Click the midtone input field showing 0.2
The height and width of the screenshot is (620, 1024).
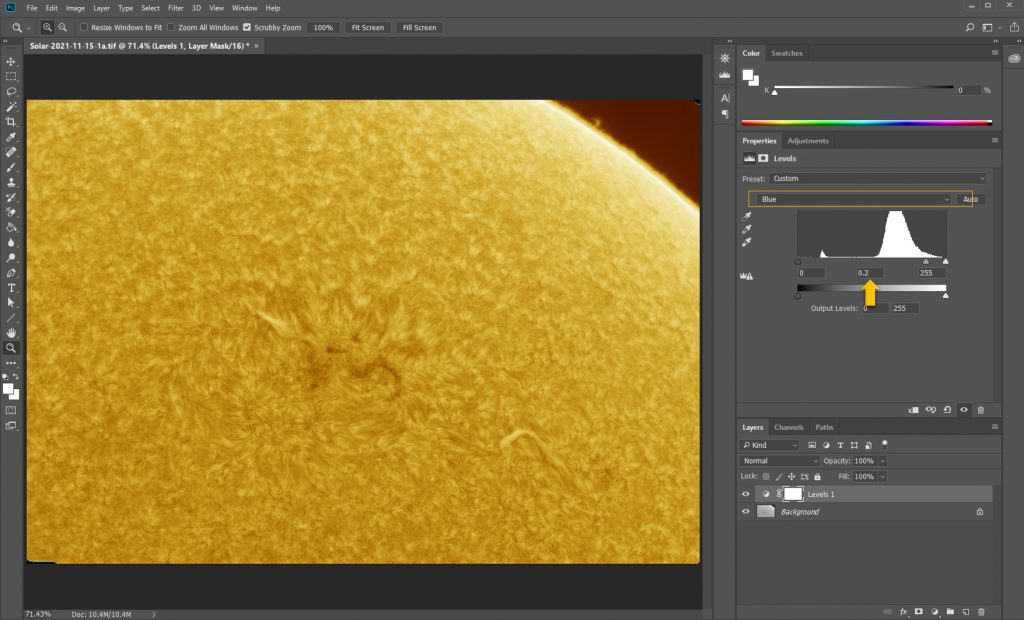(869, 273)
